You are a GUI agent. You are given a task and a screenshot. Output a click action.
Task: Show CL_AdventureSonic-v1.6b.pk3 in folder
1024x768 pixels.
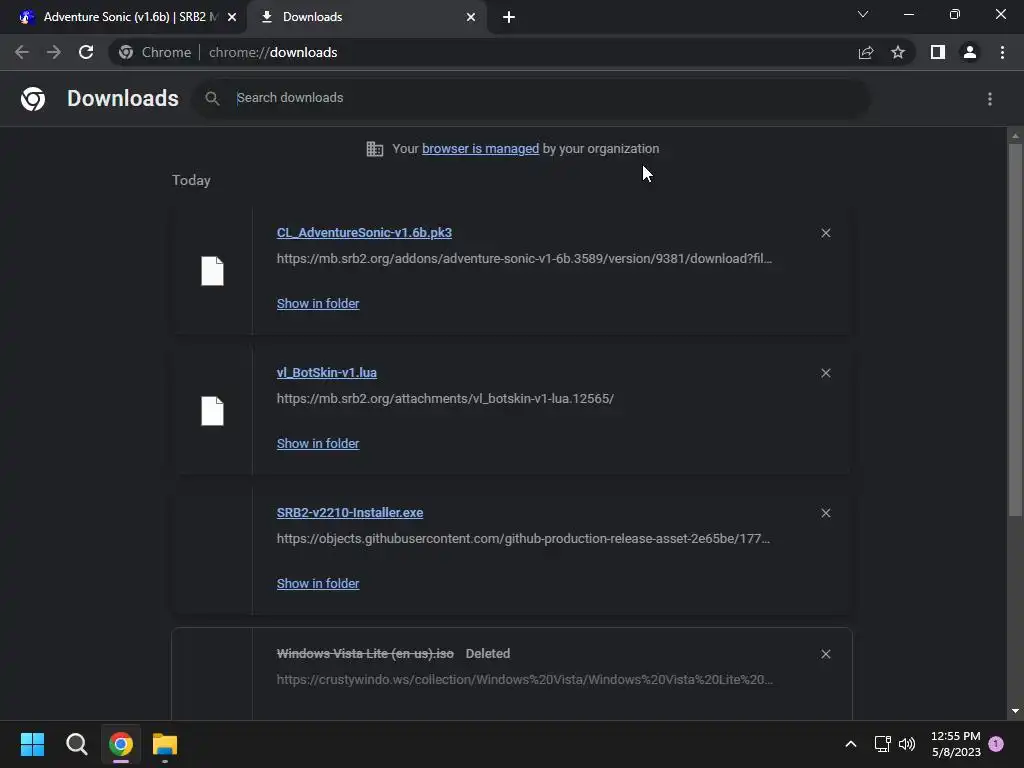click(318, 304)
